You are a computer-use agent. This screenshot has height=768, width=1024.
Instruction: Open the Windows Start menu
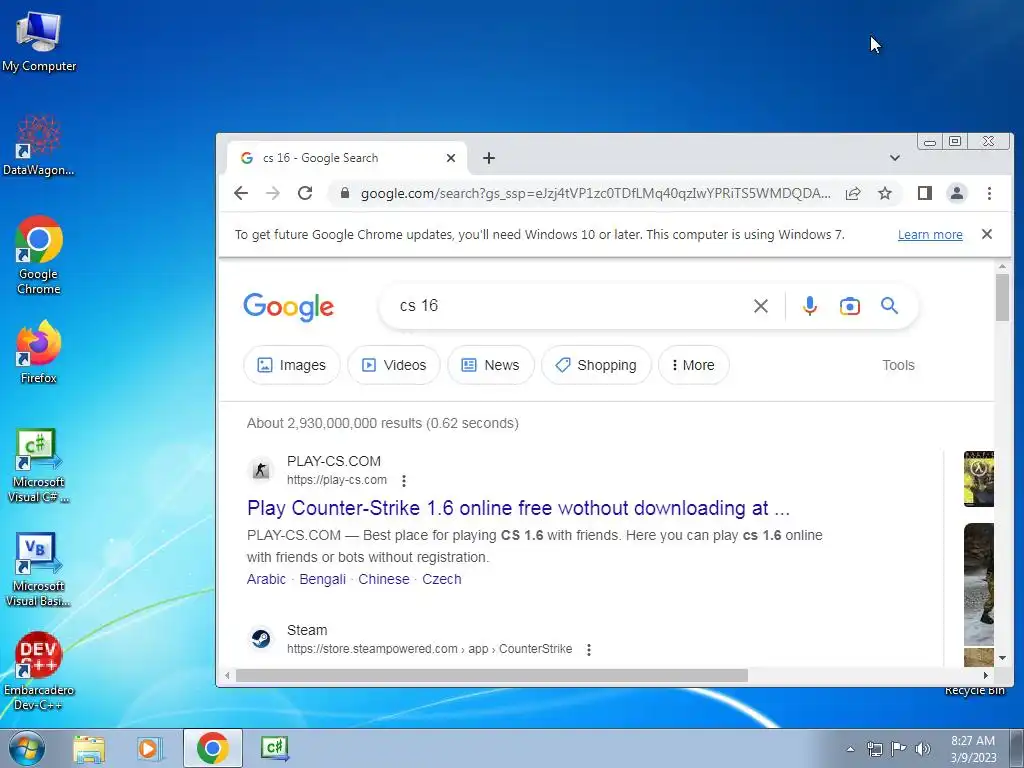point(26,748)
